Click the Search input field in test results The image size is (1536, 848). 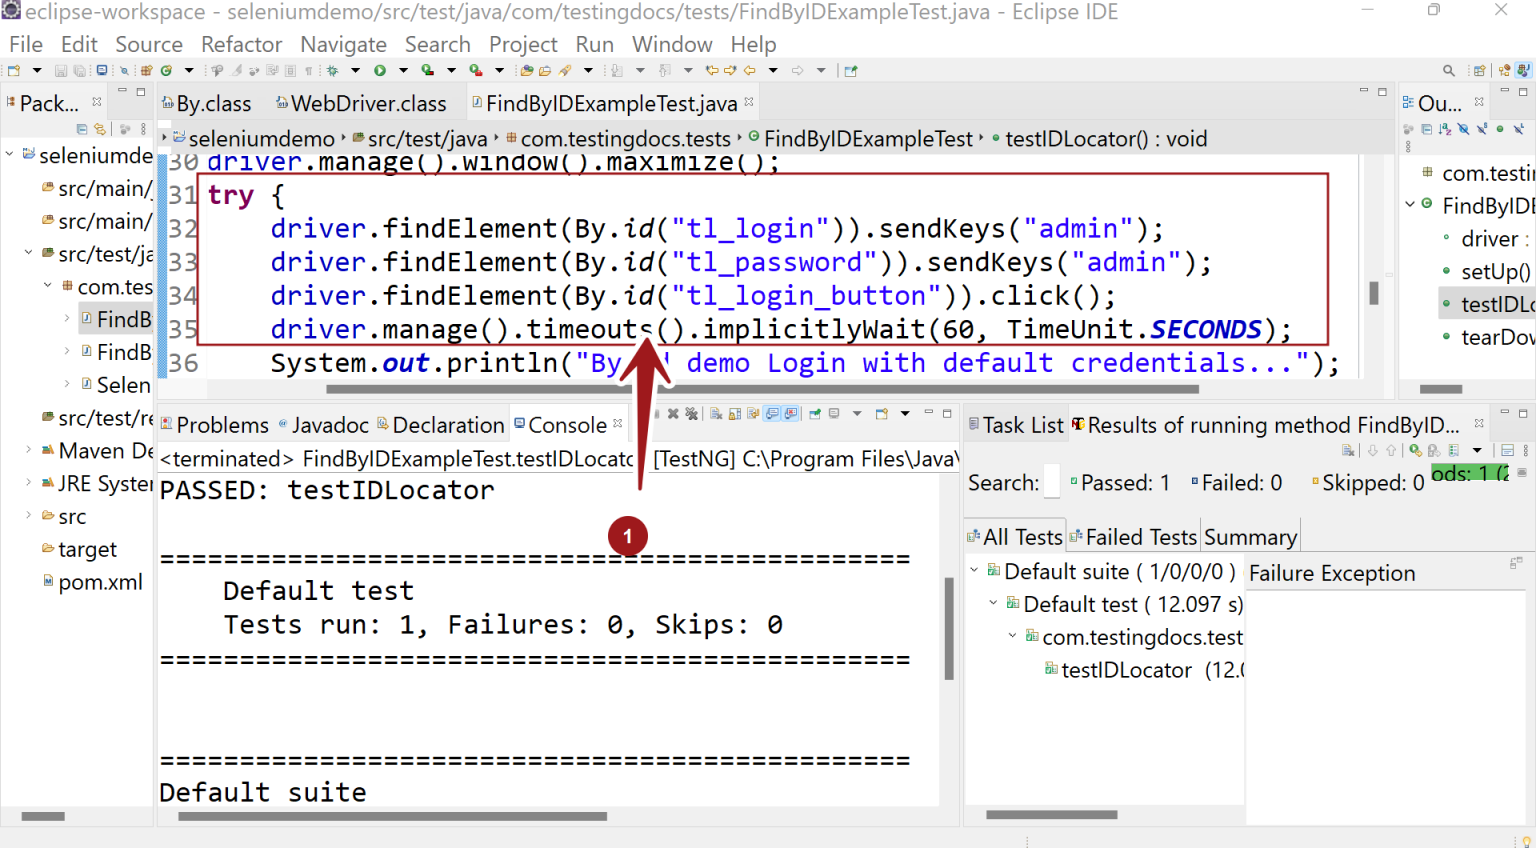click(x=1052, y=482)
